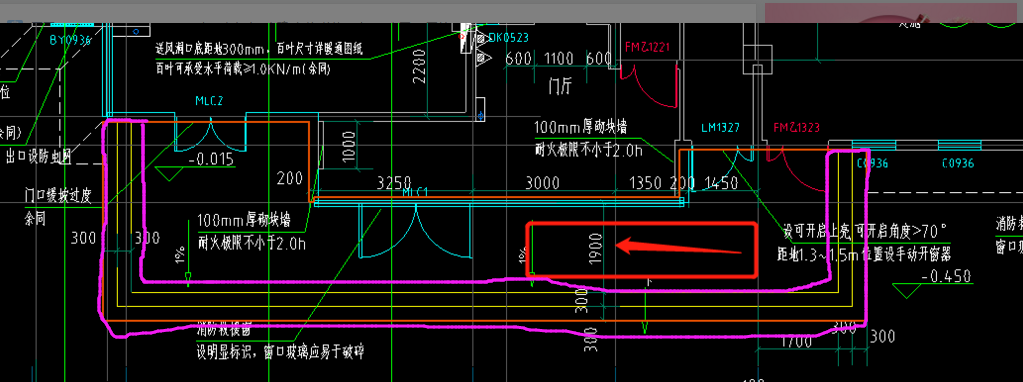
Task: Click the 1450 dimension text
Action: [721, 183]
